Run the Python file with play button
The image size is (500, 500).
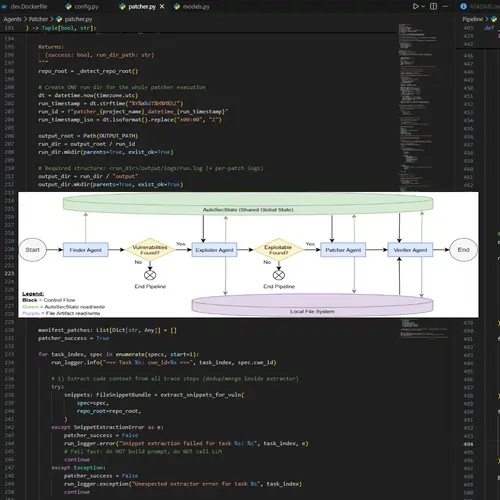tap(415, 6)
